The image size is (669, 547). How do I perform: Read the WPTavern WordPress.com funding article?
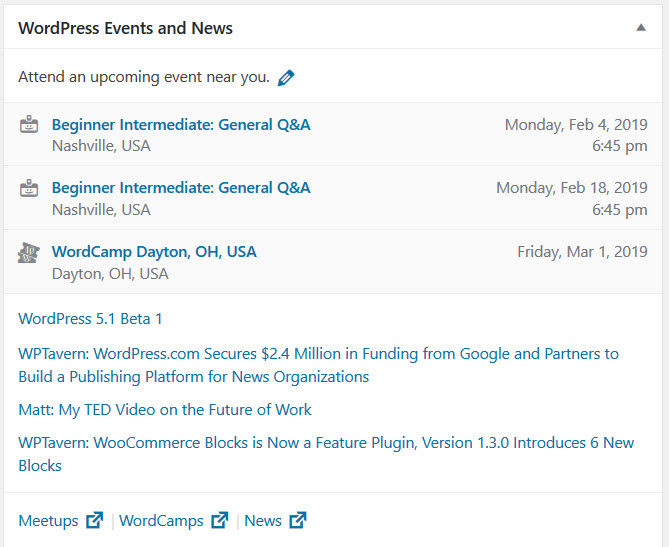point(318,354)
